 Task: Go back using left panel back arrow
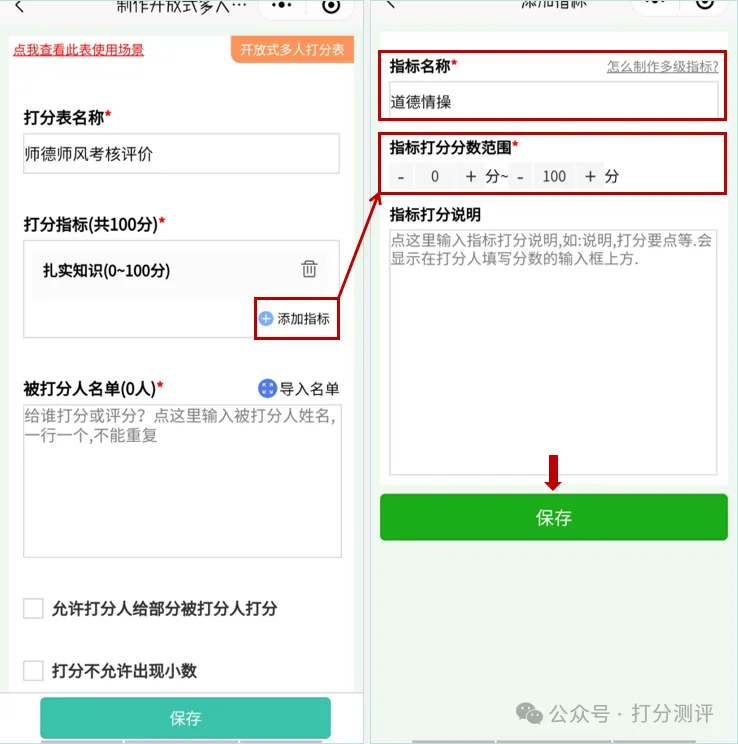tap(19, 6)
